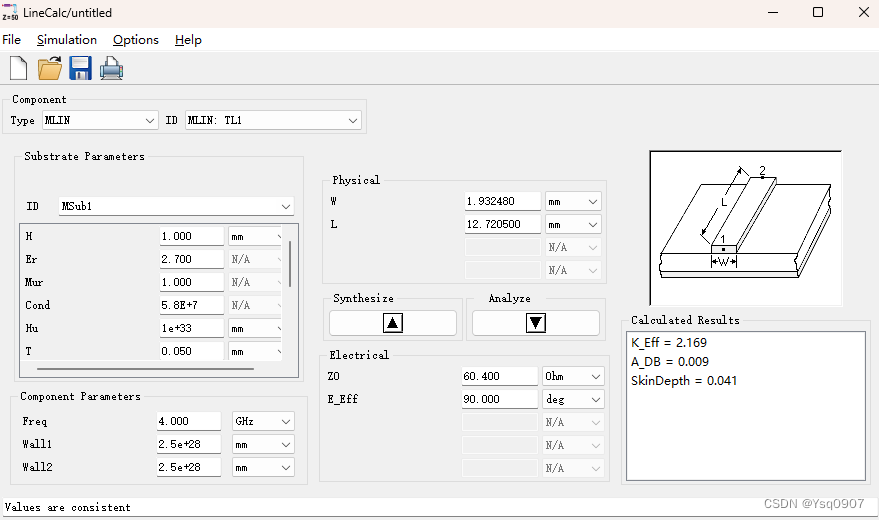Click the Wall2 value field
The height and width of the screenshot is (520, 879).
(x=189, y=467)
